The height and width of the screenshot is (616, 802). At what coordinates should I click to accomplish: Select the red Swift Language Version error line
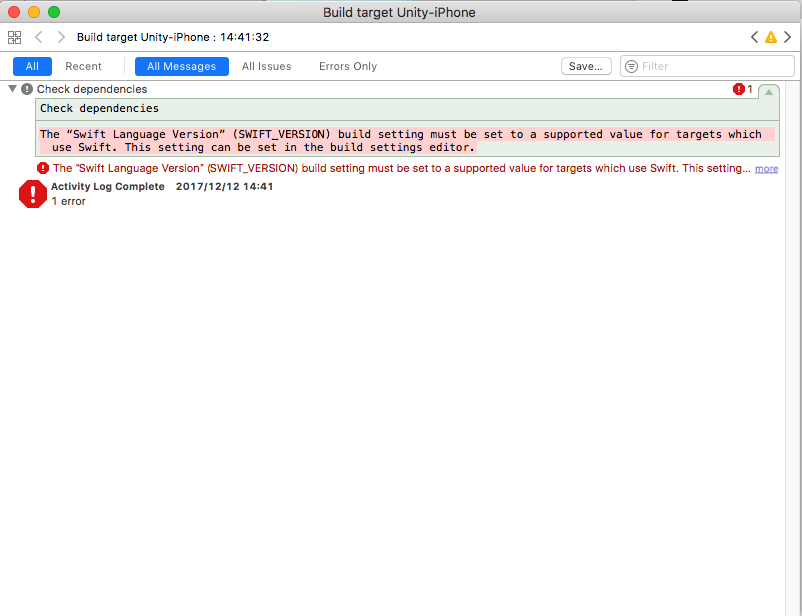(402, 168)
